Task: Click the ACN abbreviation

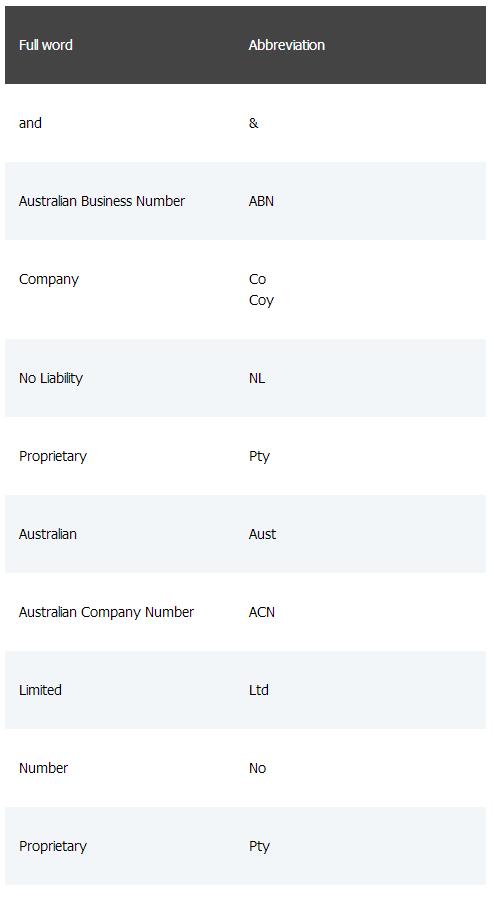Action: pos(262,612)
